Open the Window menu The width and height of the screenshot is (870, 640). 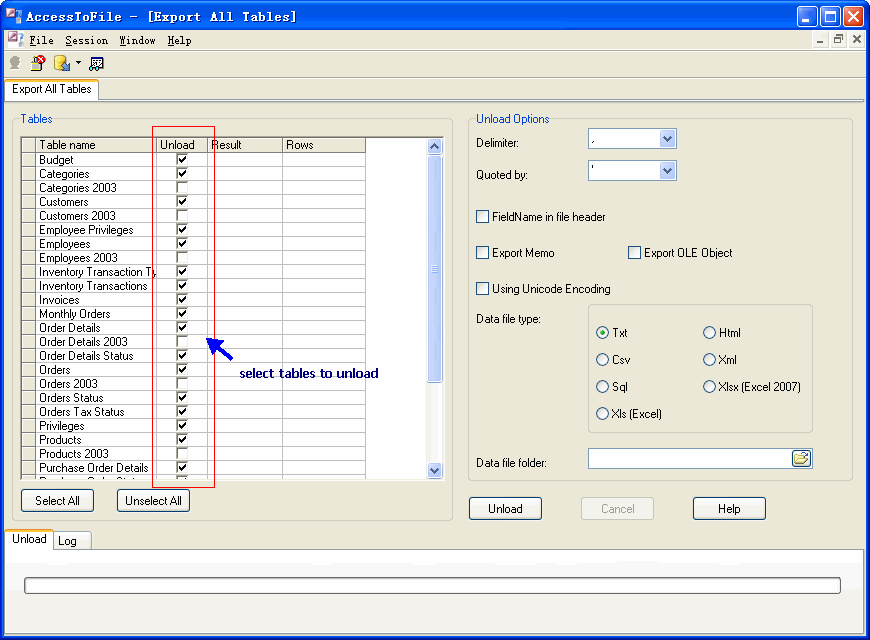coord(138,40)
